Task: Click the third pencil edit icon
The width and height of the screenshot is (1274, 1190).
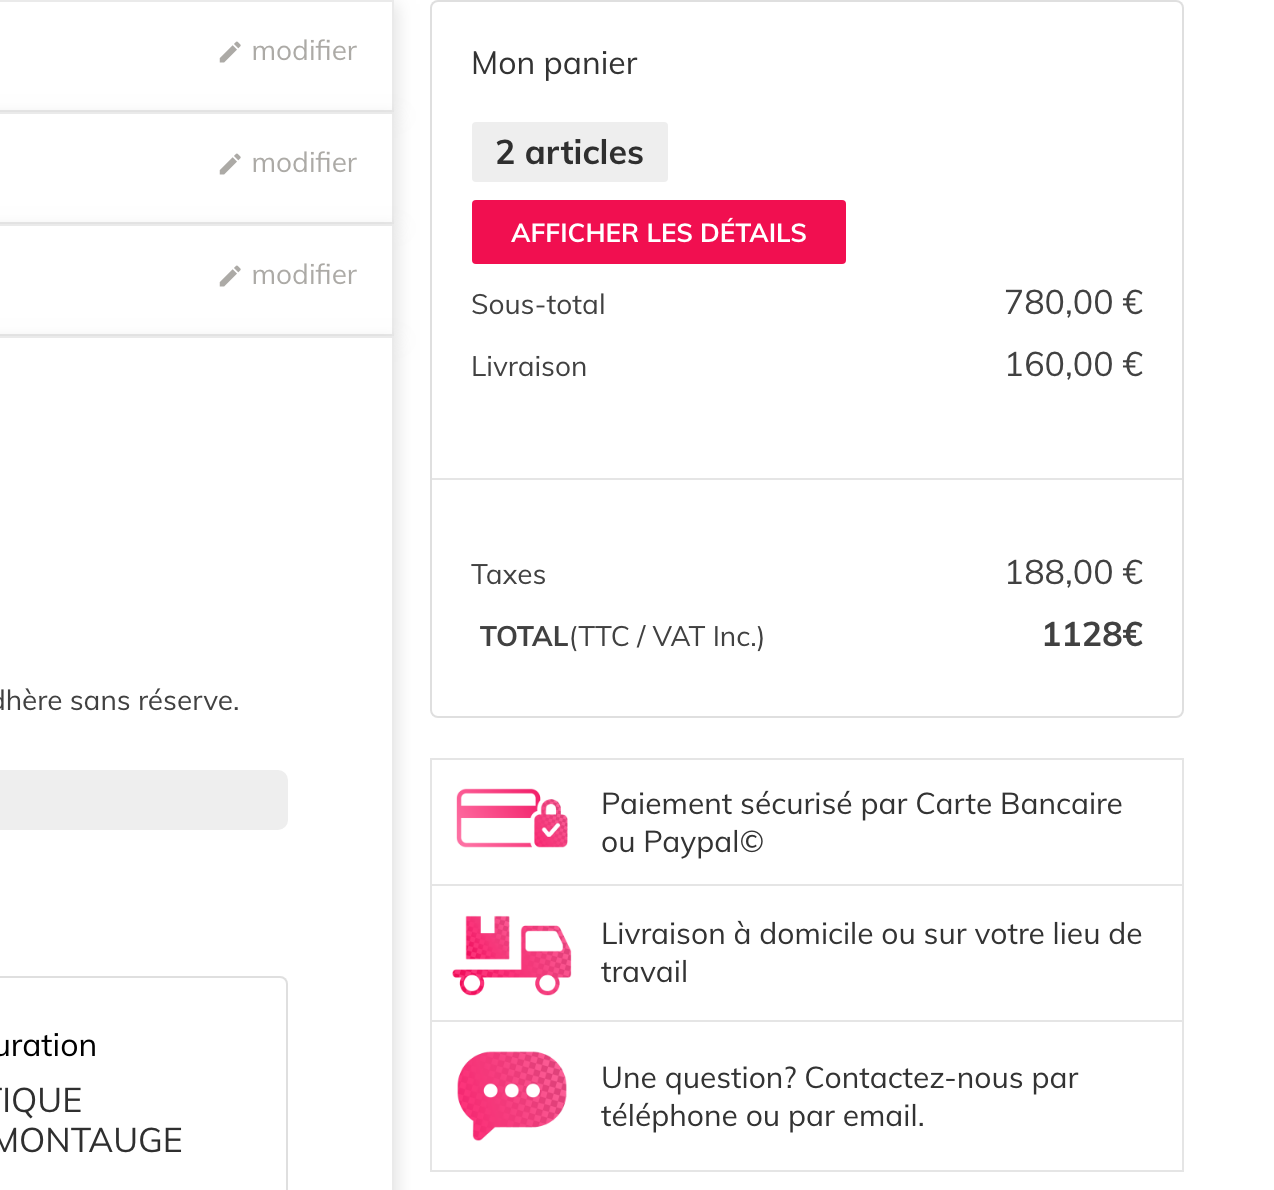Action: [230, 276]
